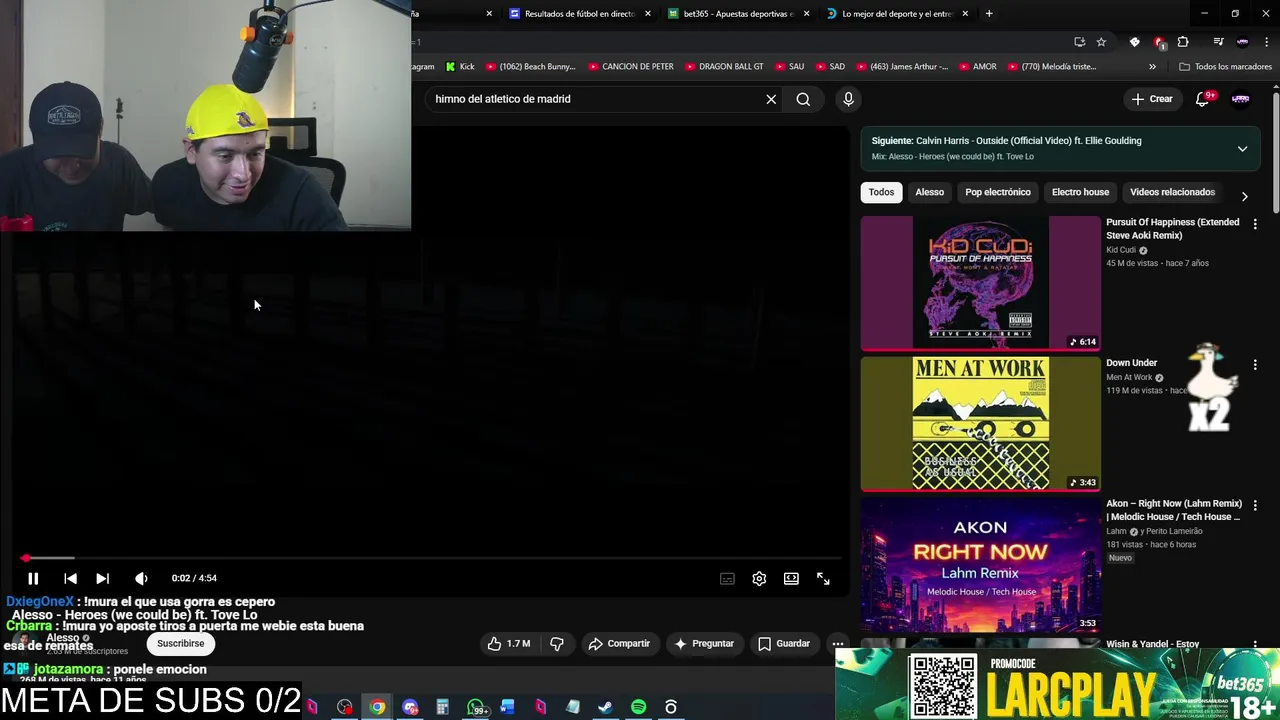1280x720 pixels.
Task: Toggle subtitles on the player
Action: pyautogui.click(x=727, y=578)
